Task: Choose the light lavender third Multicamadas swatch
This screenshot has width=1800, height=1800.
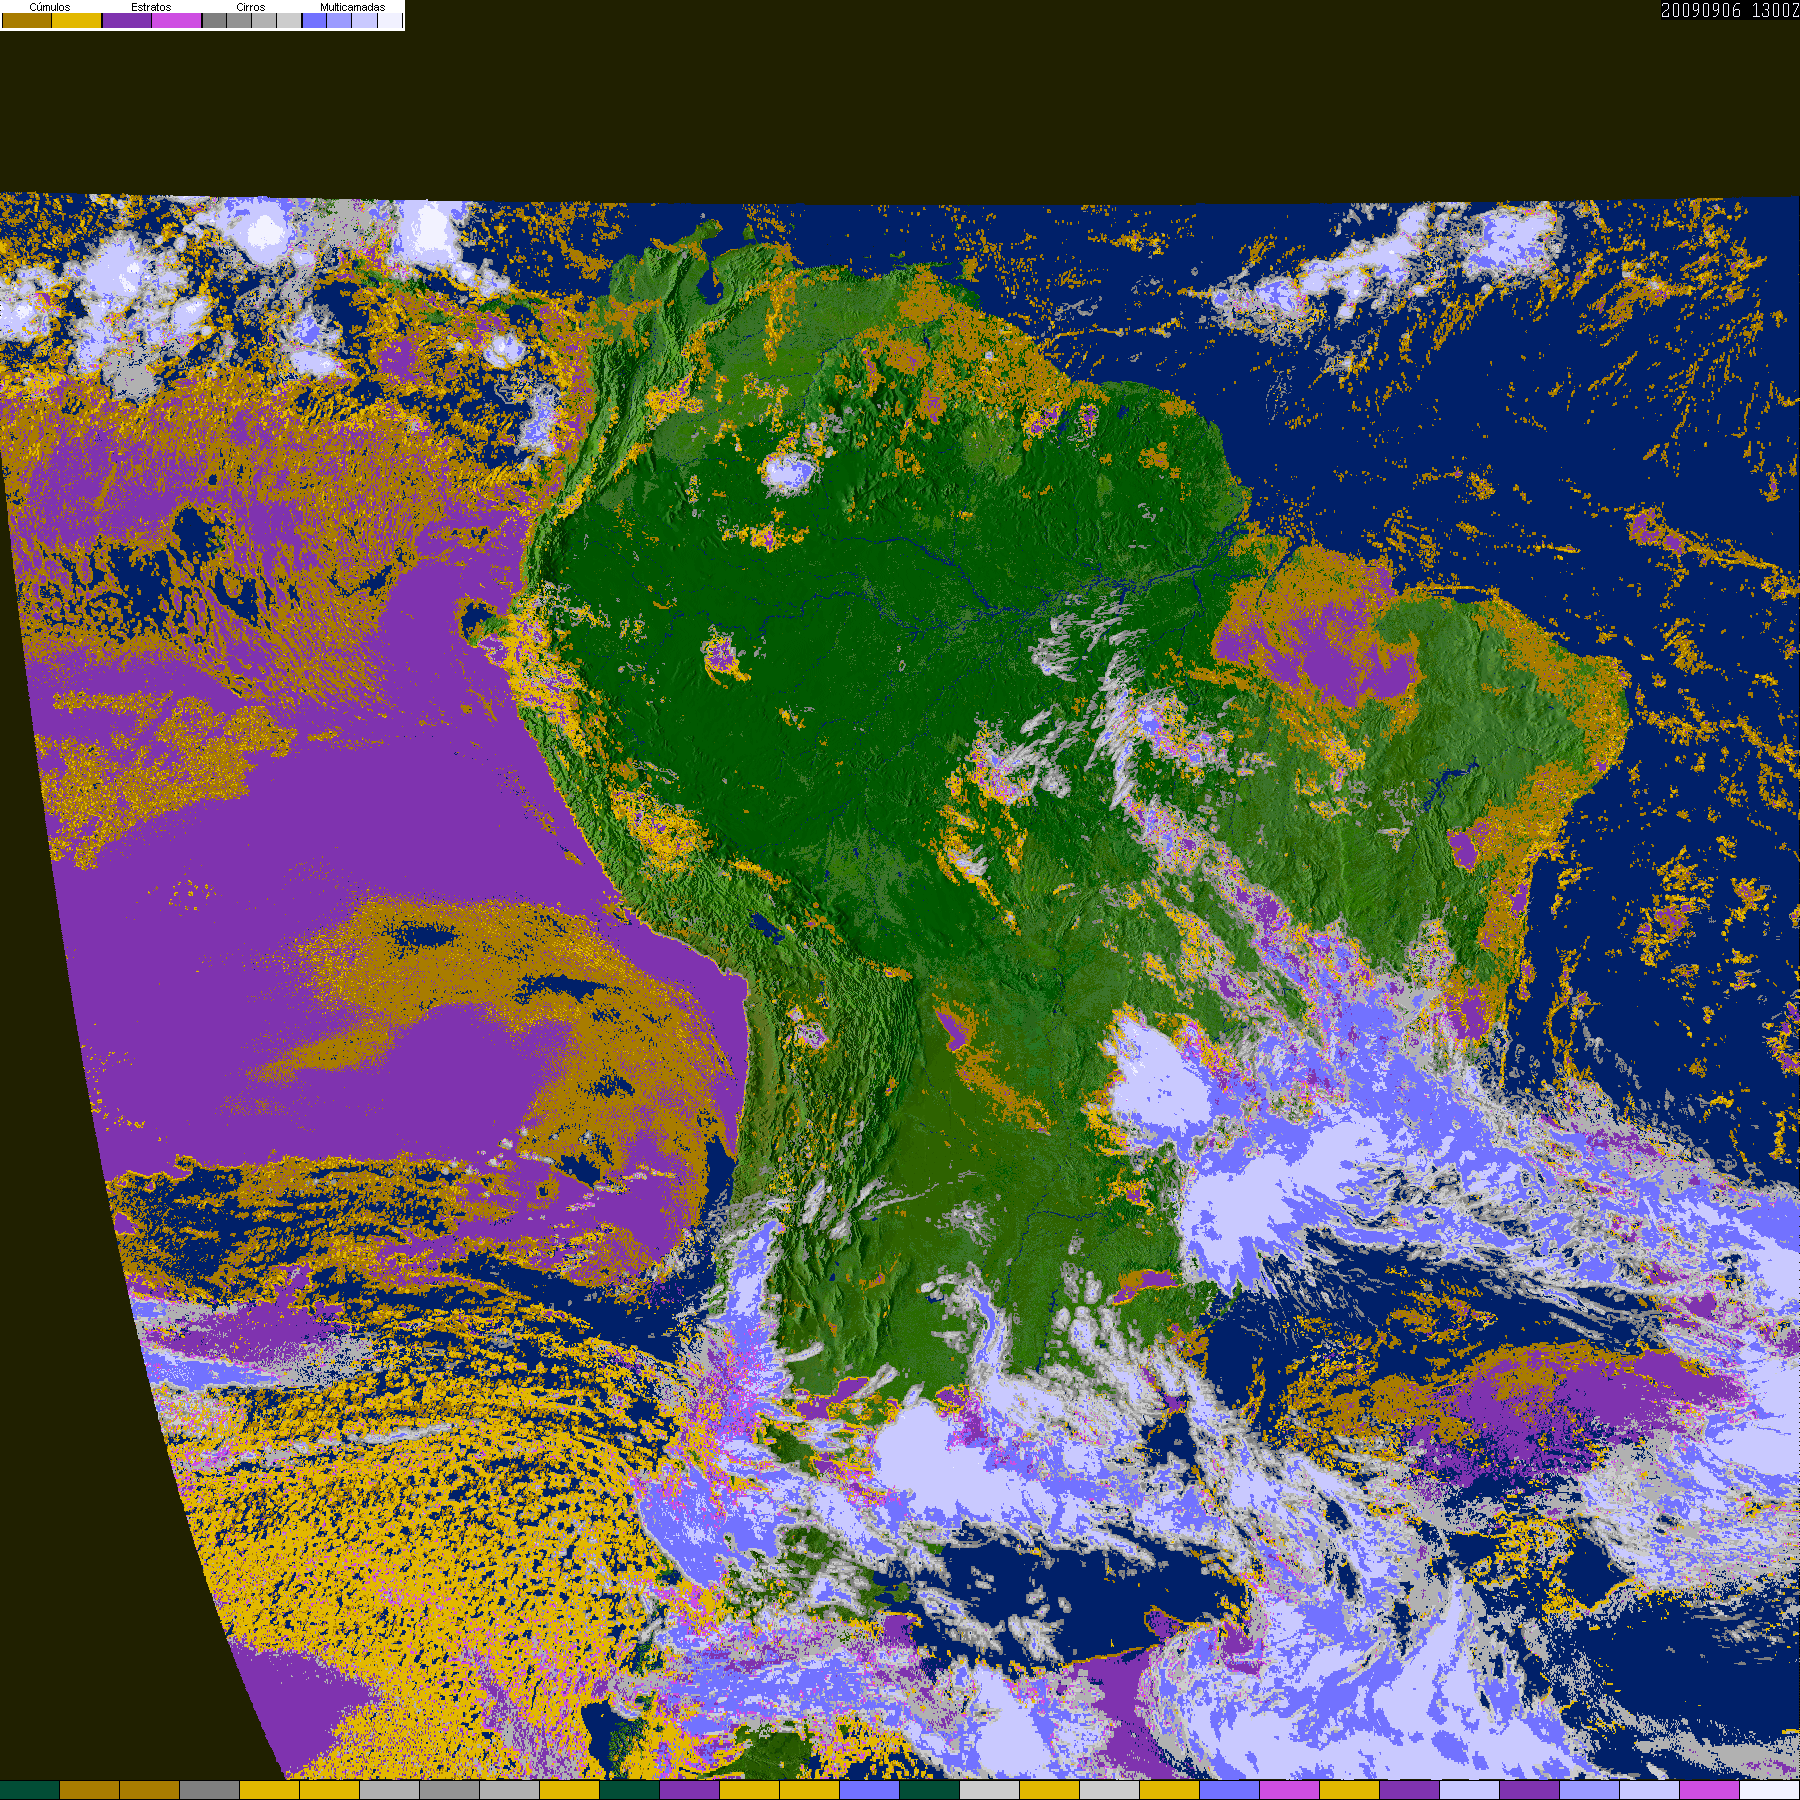Action: pyautogui.click(x=364, y=21)
